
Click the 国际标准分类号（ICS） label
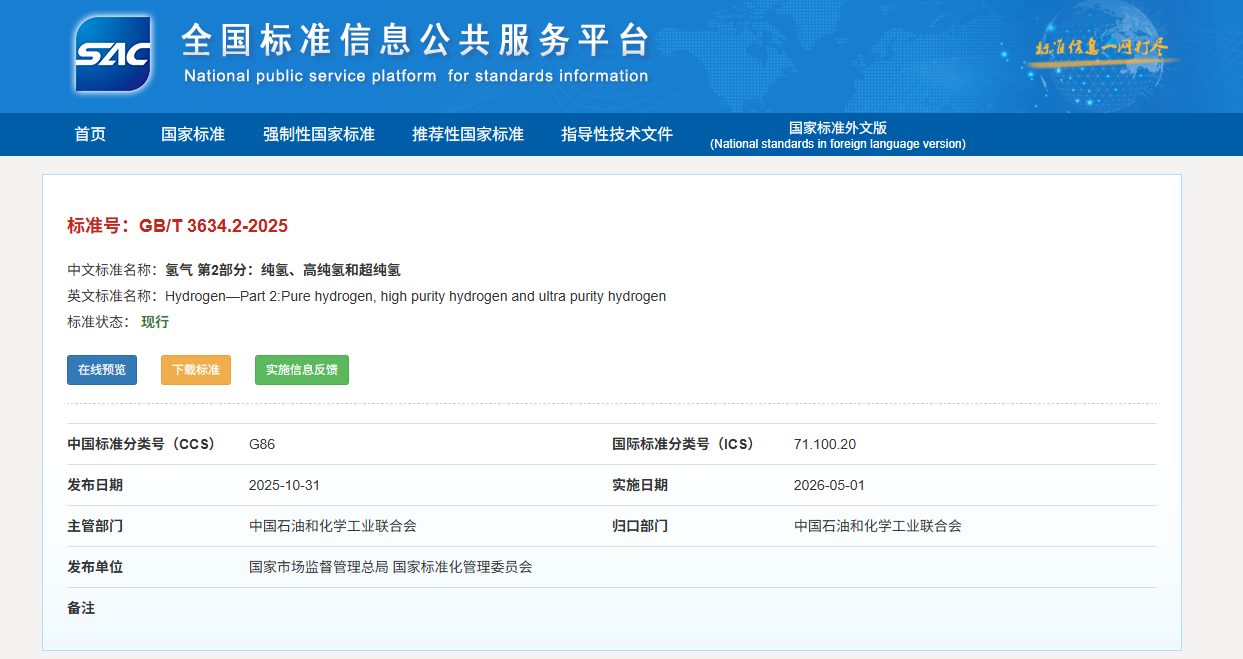[684, 444]
